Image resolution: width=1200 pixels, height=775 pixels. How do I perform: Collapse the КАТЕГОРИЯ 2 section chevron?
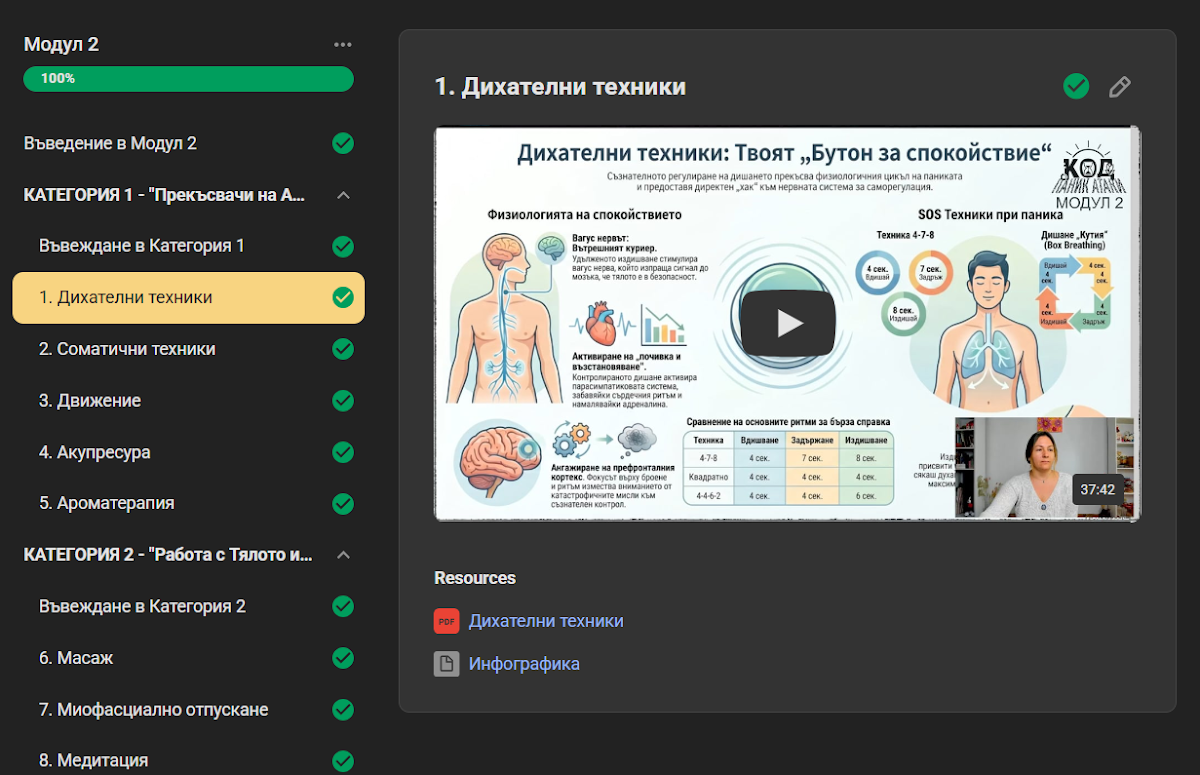pos(343,555)
